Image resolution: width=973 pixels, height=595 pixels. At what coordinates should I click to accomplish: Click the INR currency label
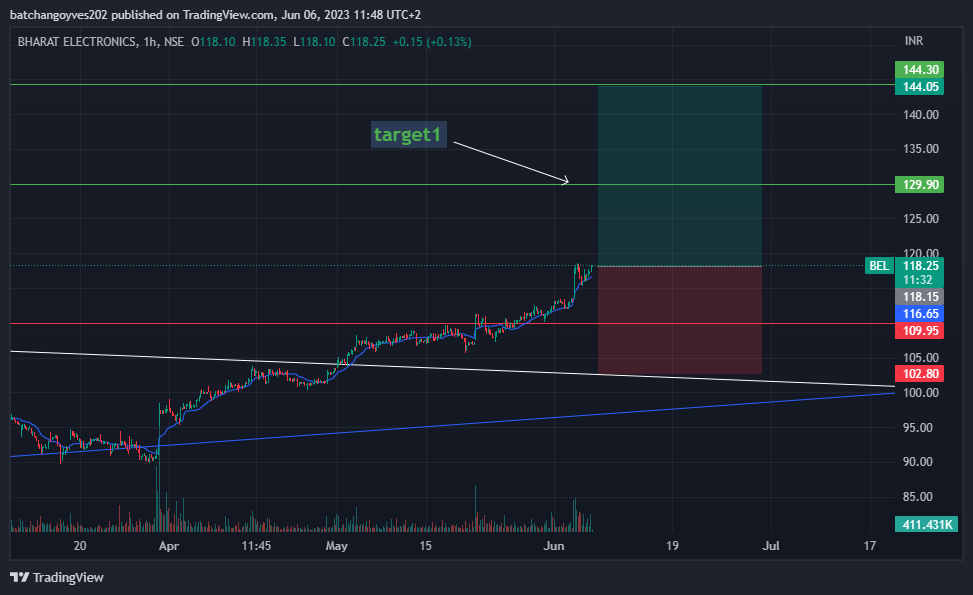(913, 41)
